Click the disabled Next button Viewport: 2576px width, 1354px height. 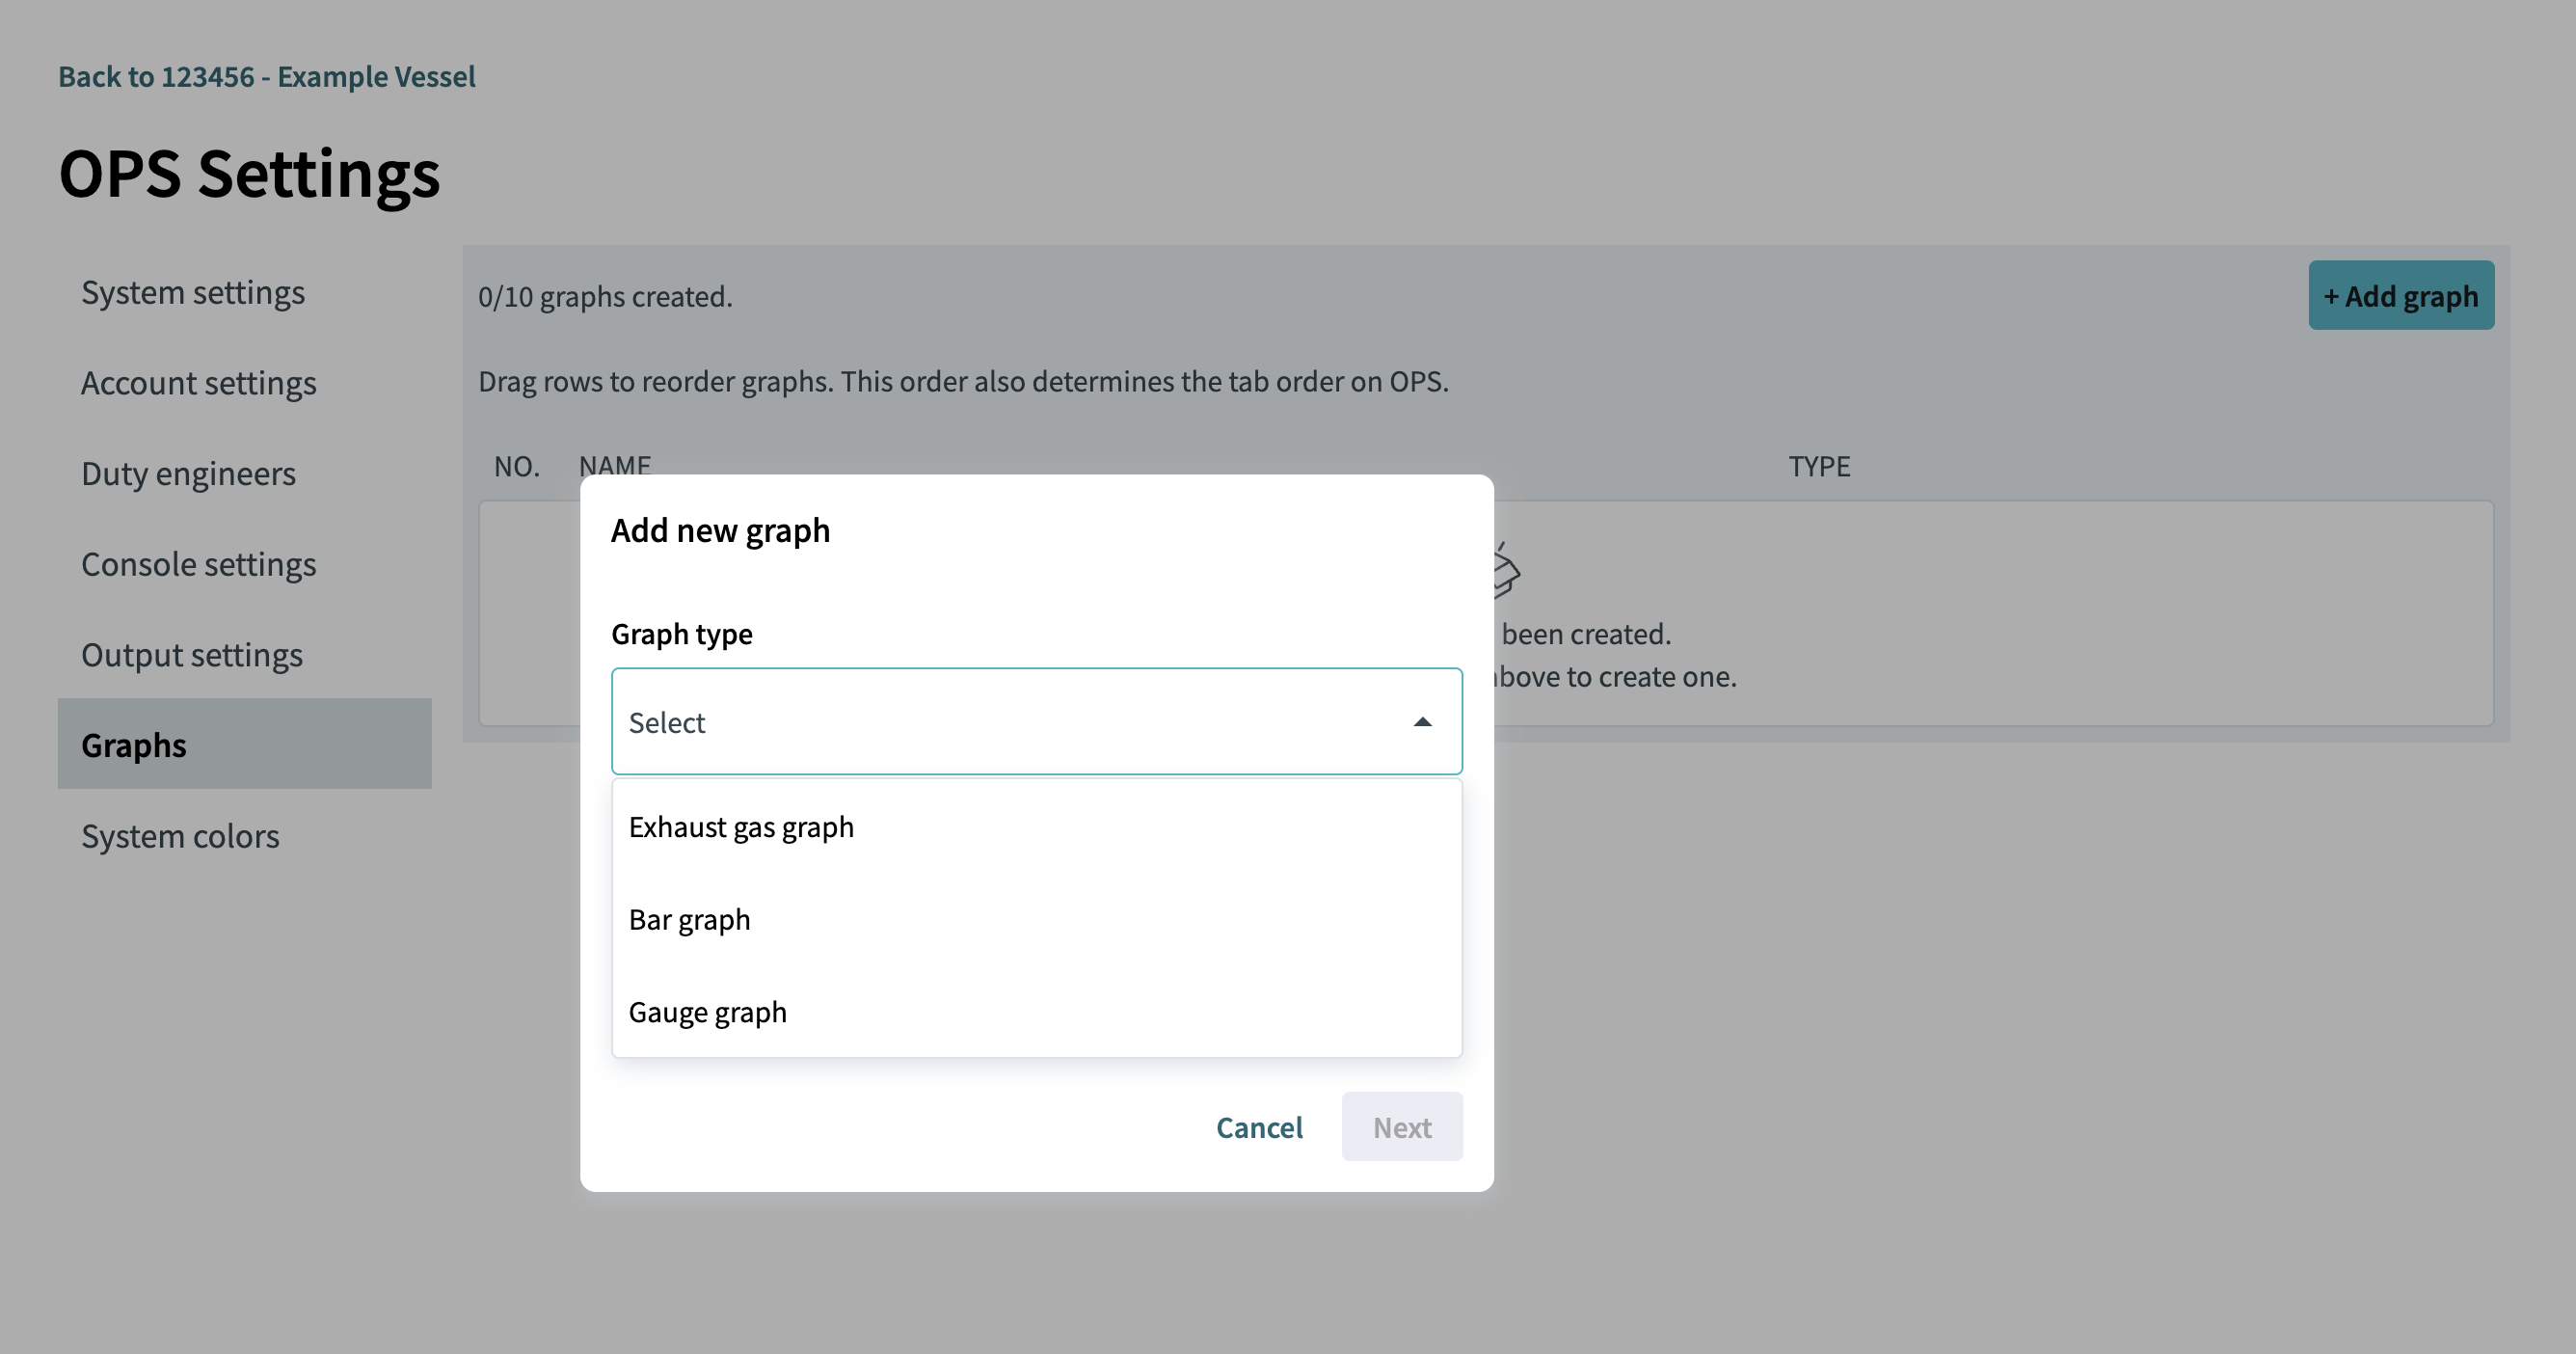click(1402, 1127)
